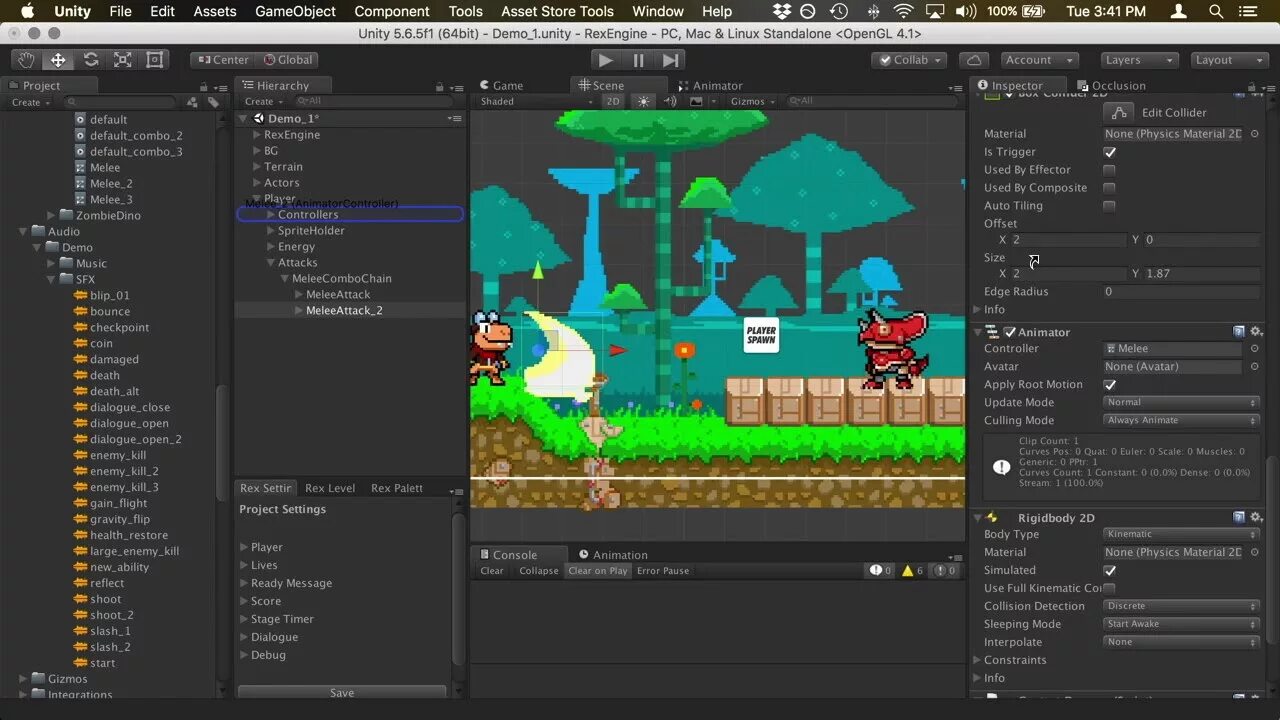Screen dimensions: 1280x720
Task: Uncheck the Is Trigger checkbox
Action: pyautogui.click(x=1109, y=152)
